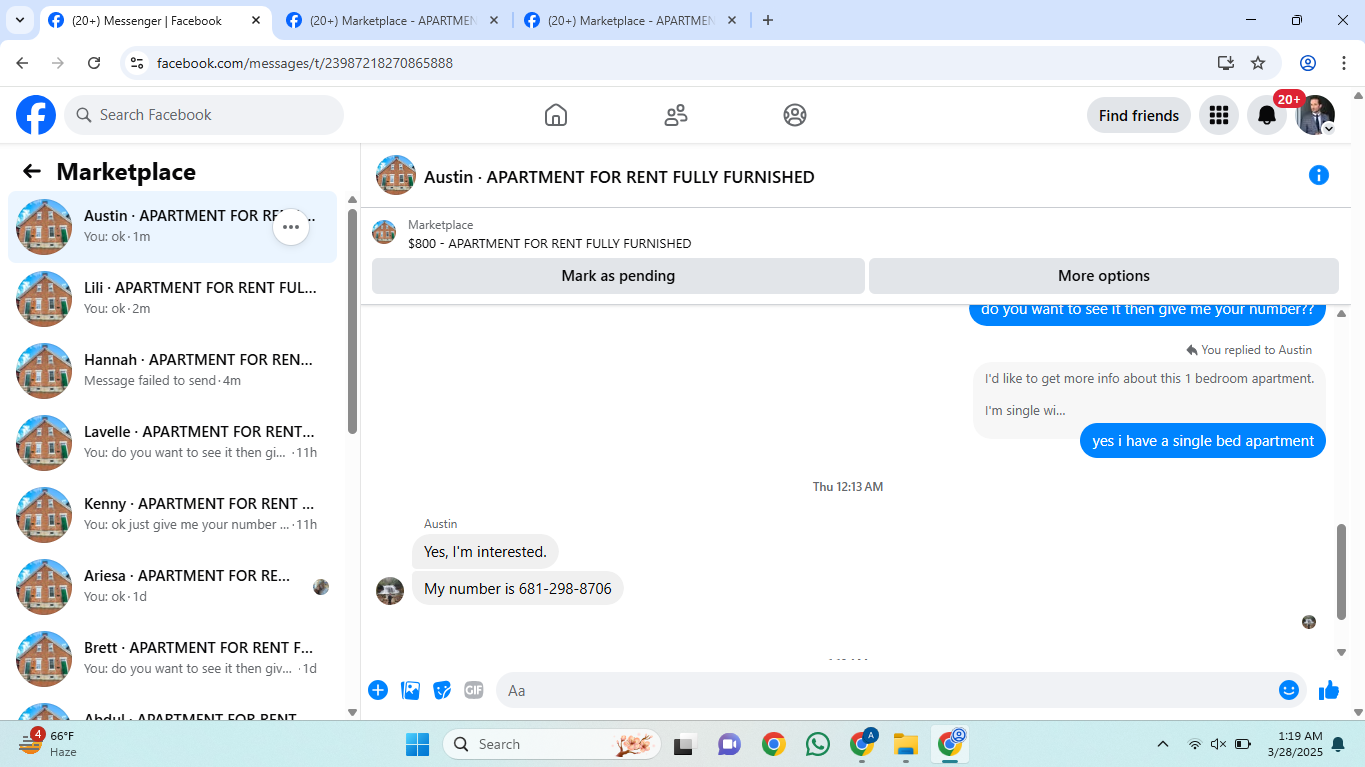The width and height of the screenshot is (1365, 767).
Task: Open the emoji picker in the message box
Action: pyautogui.click(x=1289, y=690)
